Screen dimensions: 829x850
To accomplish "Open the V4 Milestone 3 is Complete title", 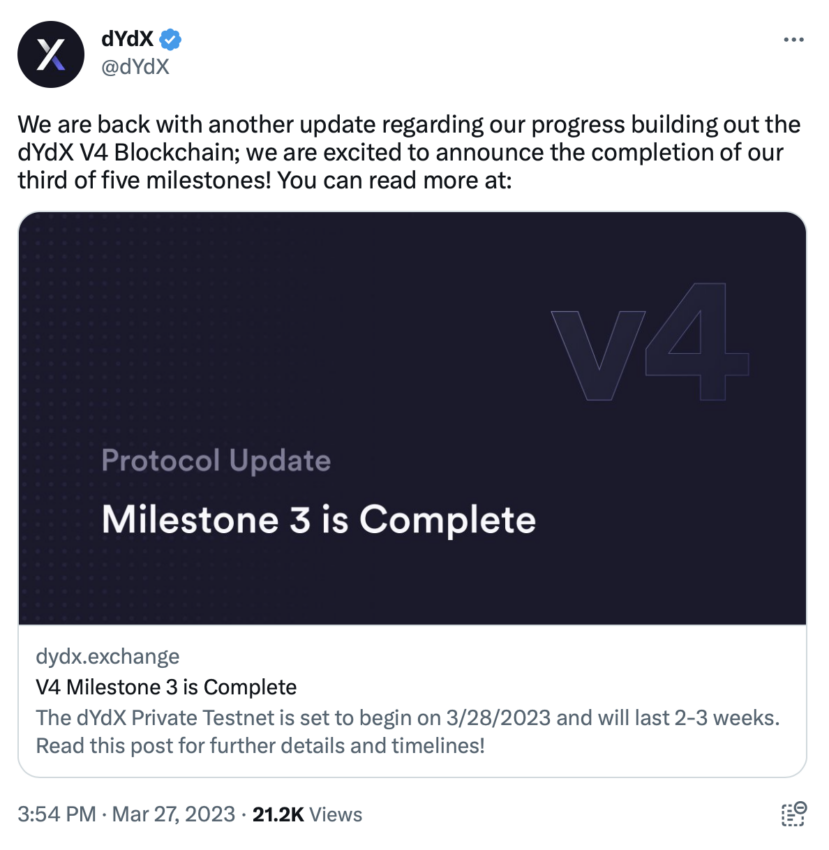I will click(166, 687).
